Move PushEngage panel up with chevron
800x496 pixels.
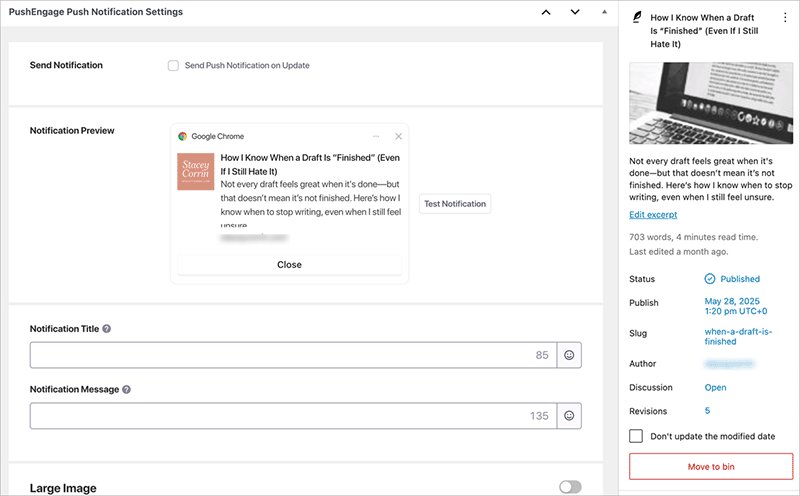[545, 12]
